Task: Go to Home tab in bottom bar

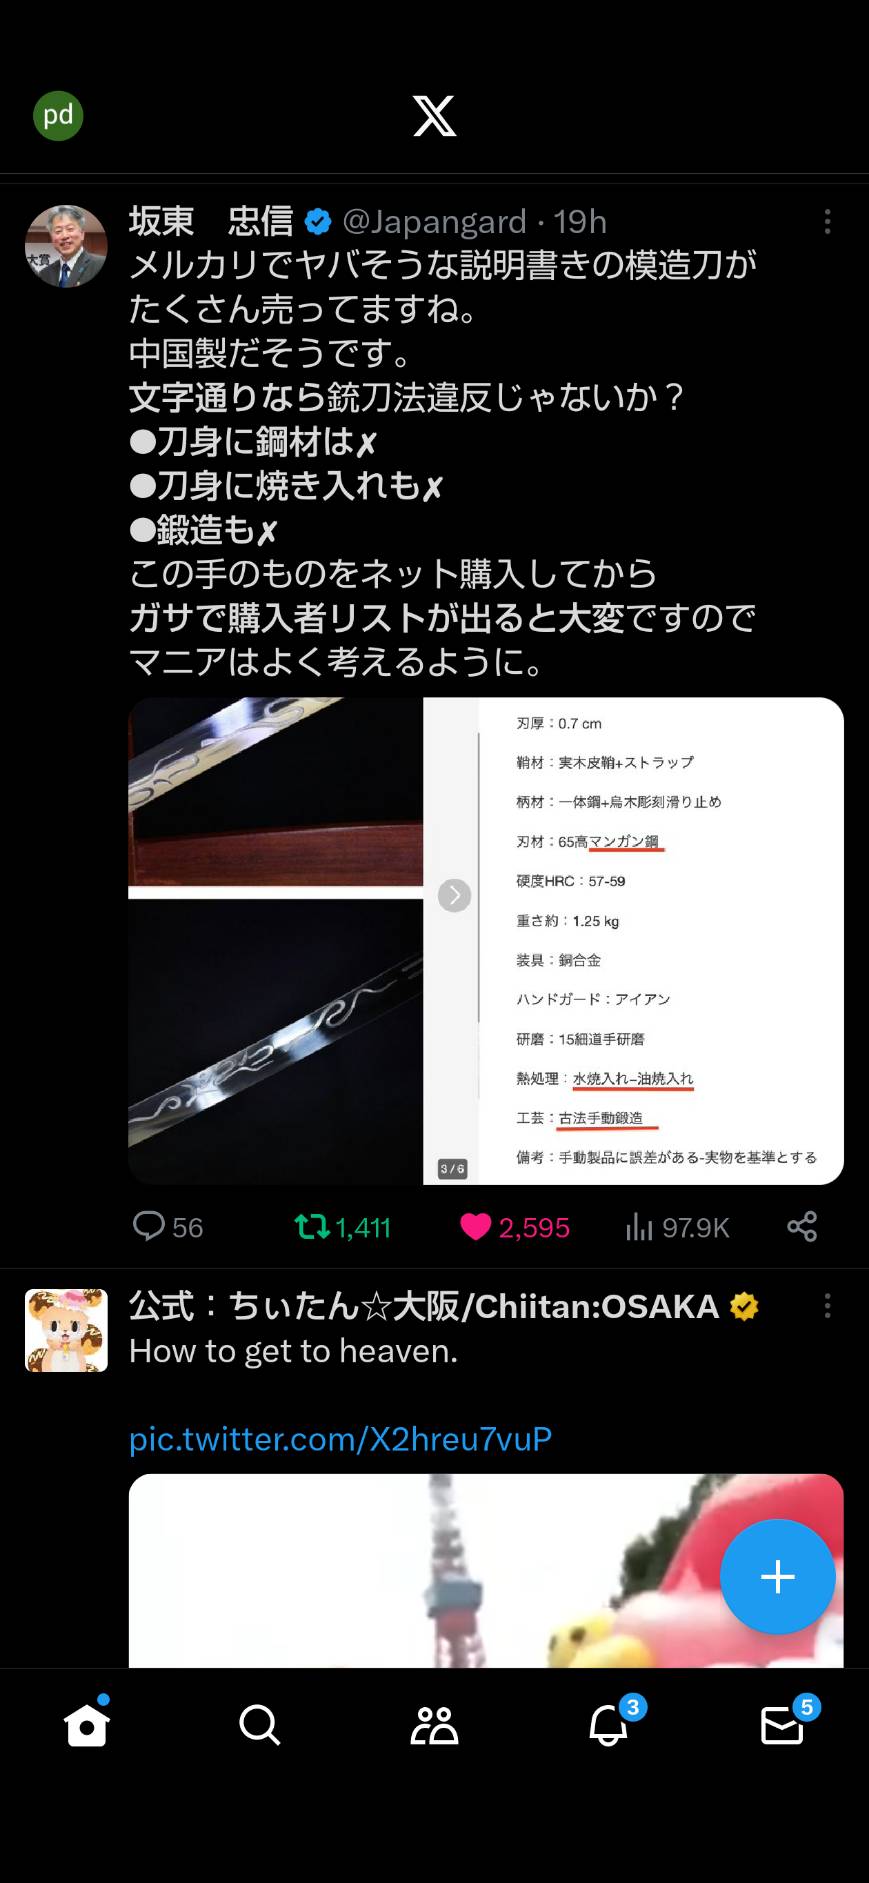Action: [x=87, y=1724]
